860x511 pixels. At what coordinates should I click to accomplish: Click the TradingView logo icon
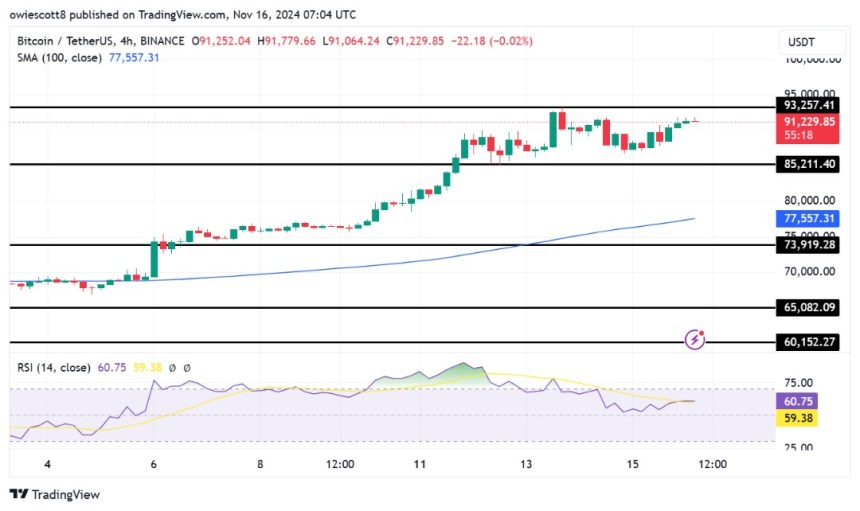[18, 494]
